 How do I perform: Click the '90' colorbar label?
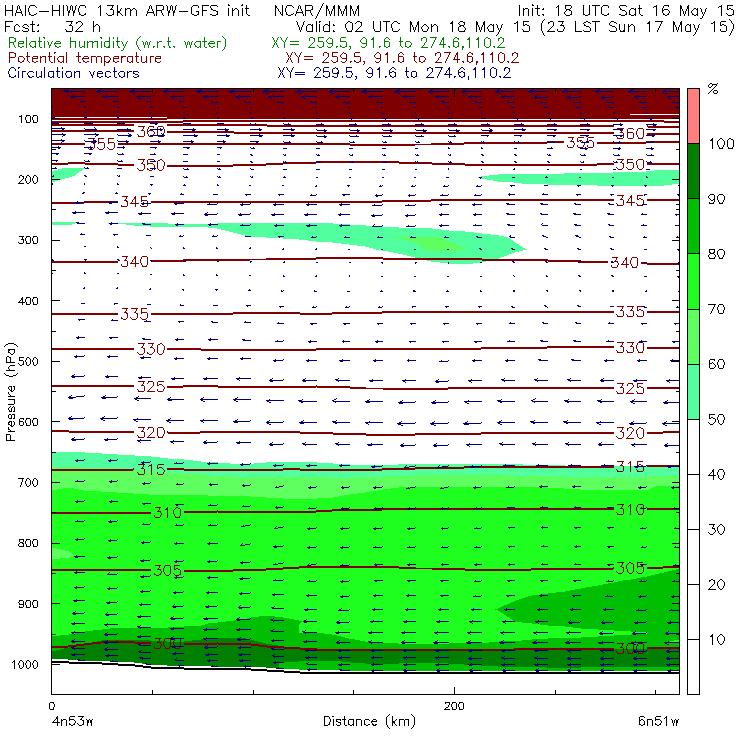(x=716, y=199)
